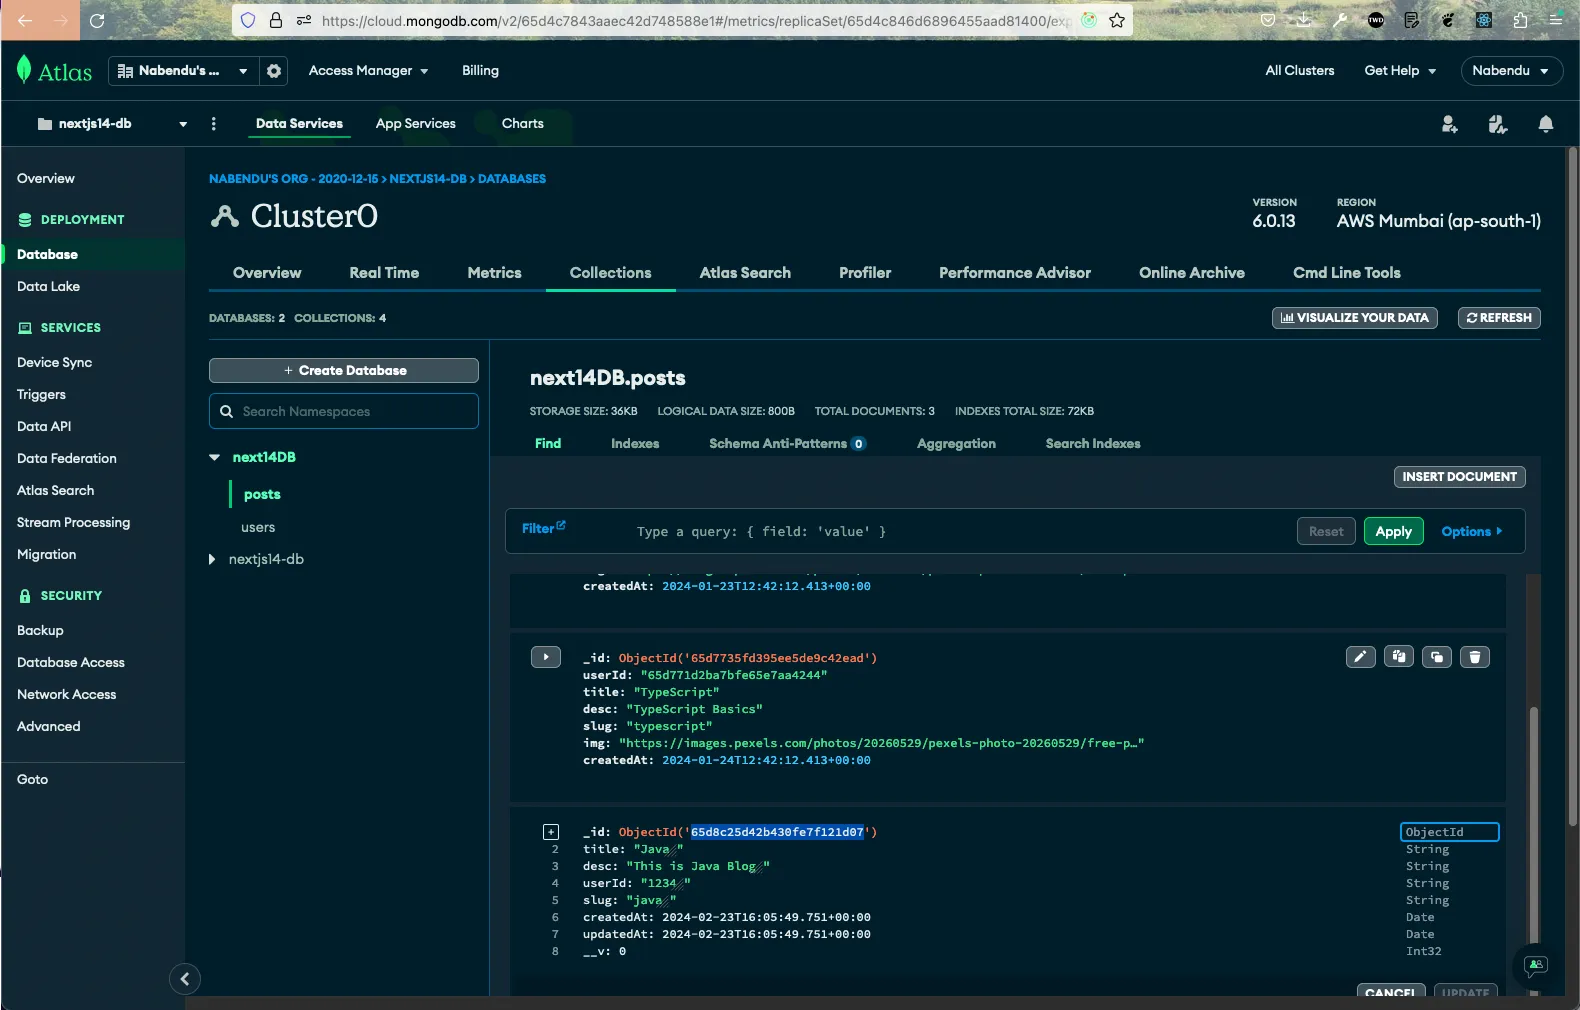Open the Indexes tab for posts
Image resolution: width=1580 pixels, height=1010 pixels.
635,444
